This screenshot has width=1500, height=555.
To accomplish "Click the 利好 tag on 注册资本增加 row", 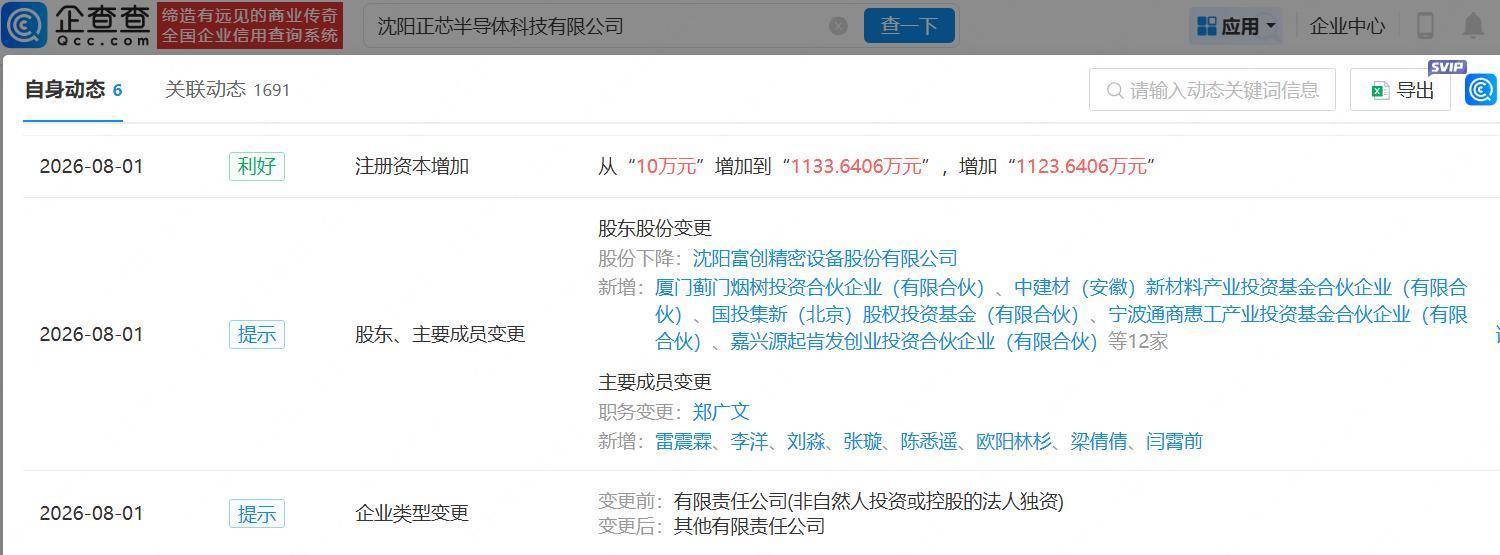I will click(x=256, y=166).
